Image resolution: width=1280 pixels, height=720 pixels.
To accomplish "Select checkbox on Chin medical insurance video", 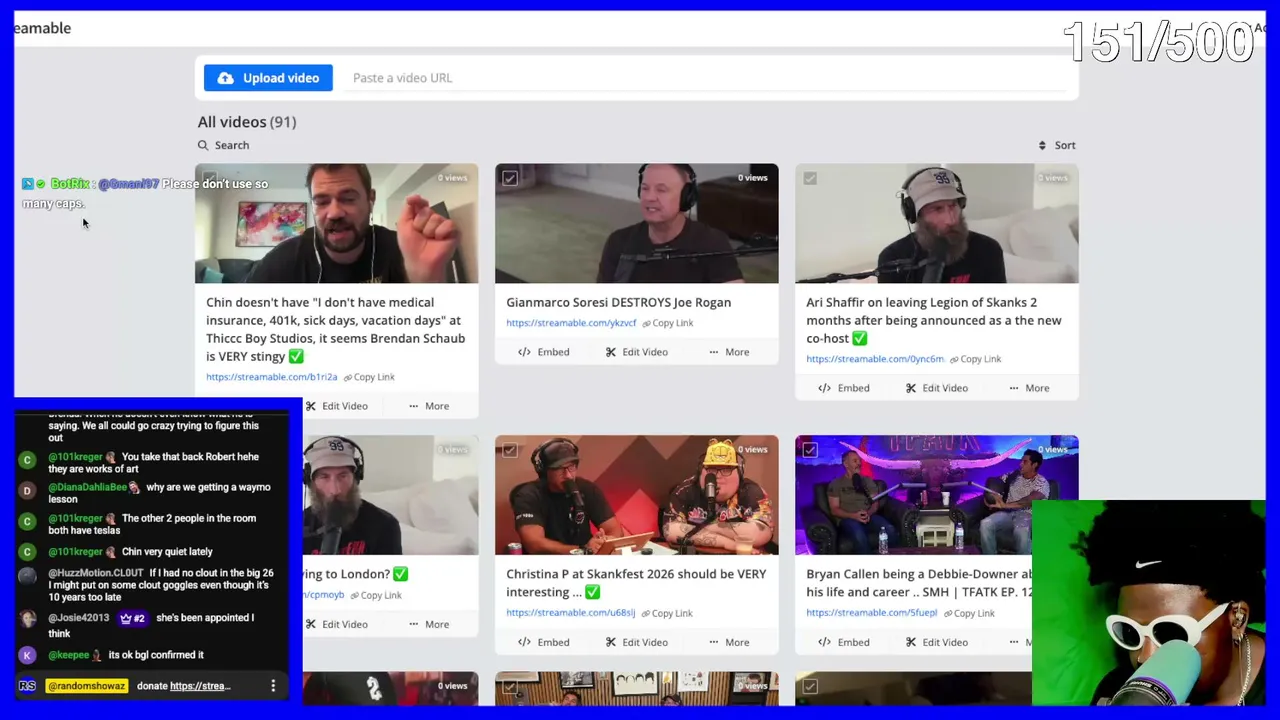I will tap(209, 178).
